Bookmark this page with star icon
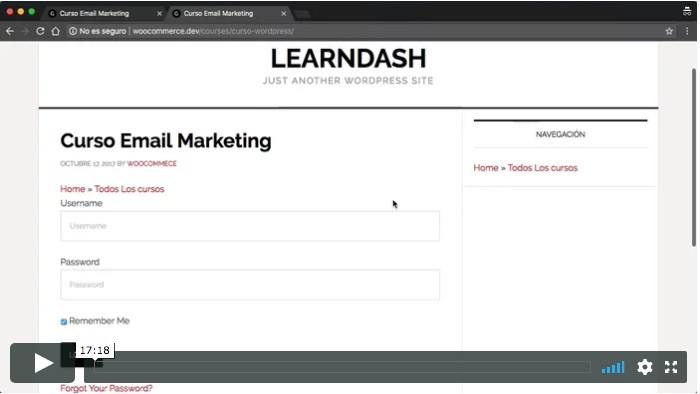The image size is (700, 394). click(x=669, y=31)
